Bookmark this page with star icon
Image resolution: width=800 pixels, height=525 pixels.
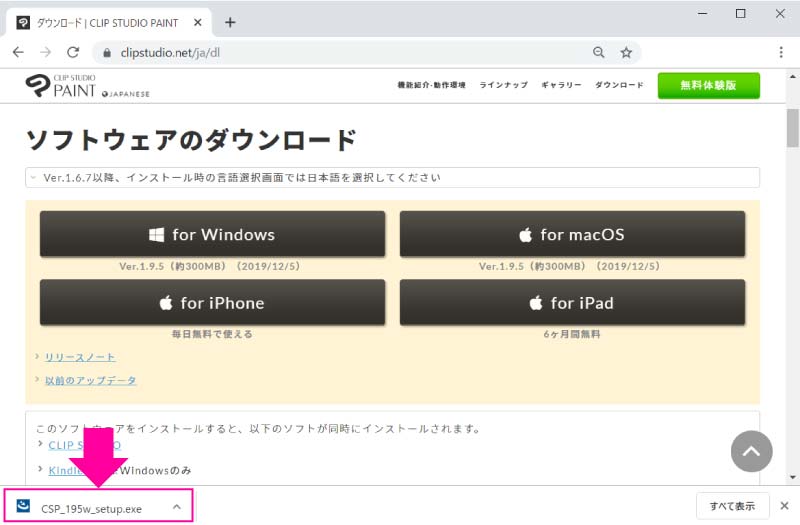[626, 52]
